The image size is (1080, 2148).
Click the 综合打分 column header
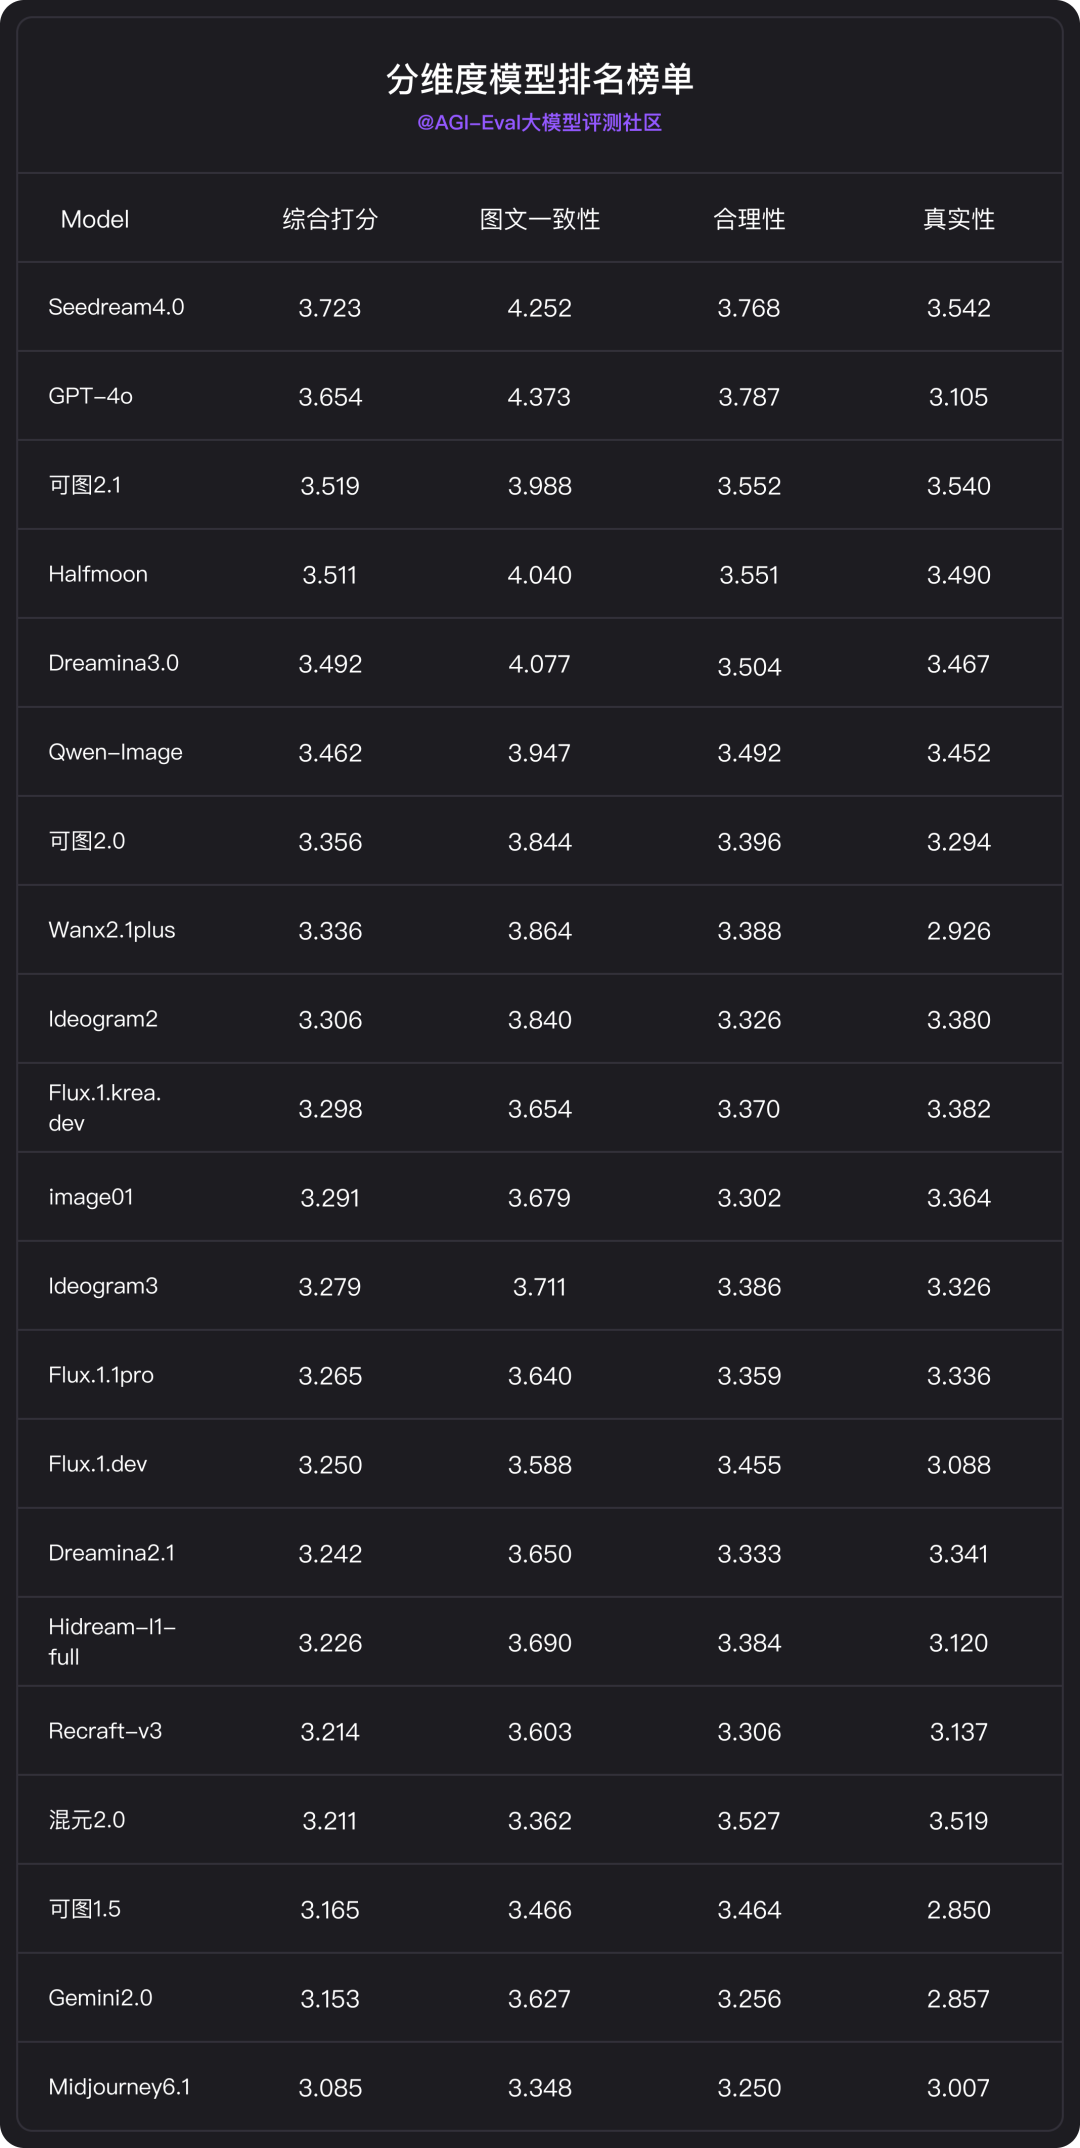(330, 219)
